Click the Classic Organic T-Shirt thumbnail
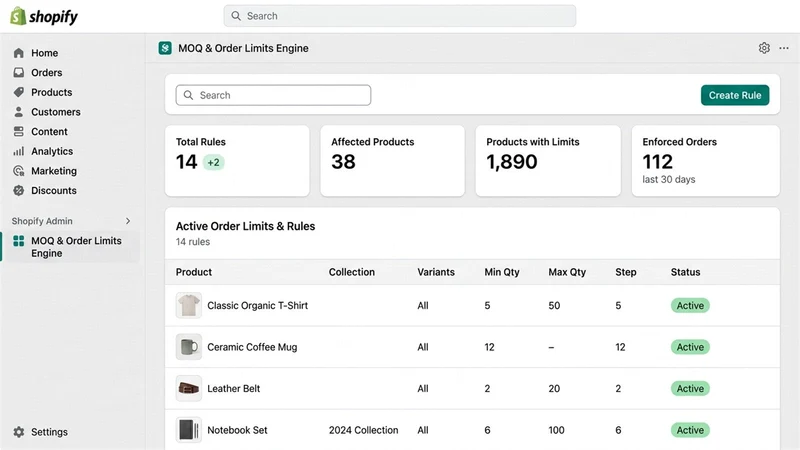Viewport: 800px width, 450px height. 189,305
